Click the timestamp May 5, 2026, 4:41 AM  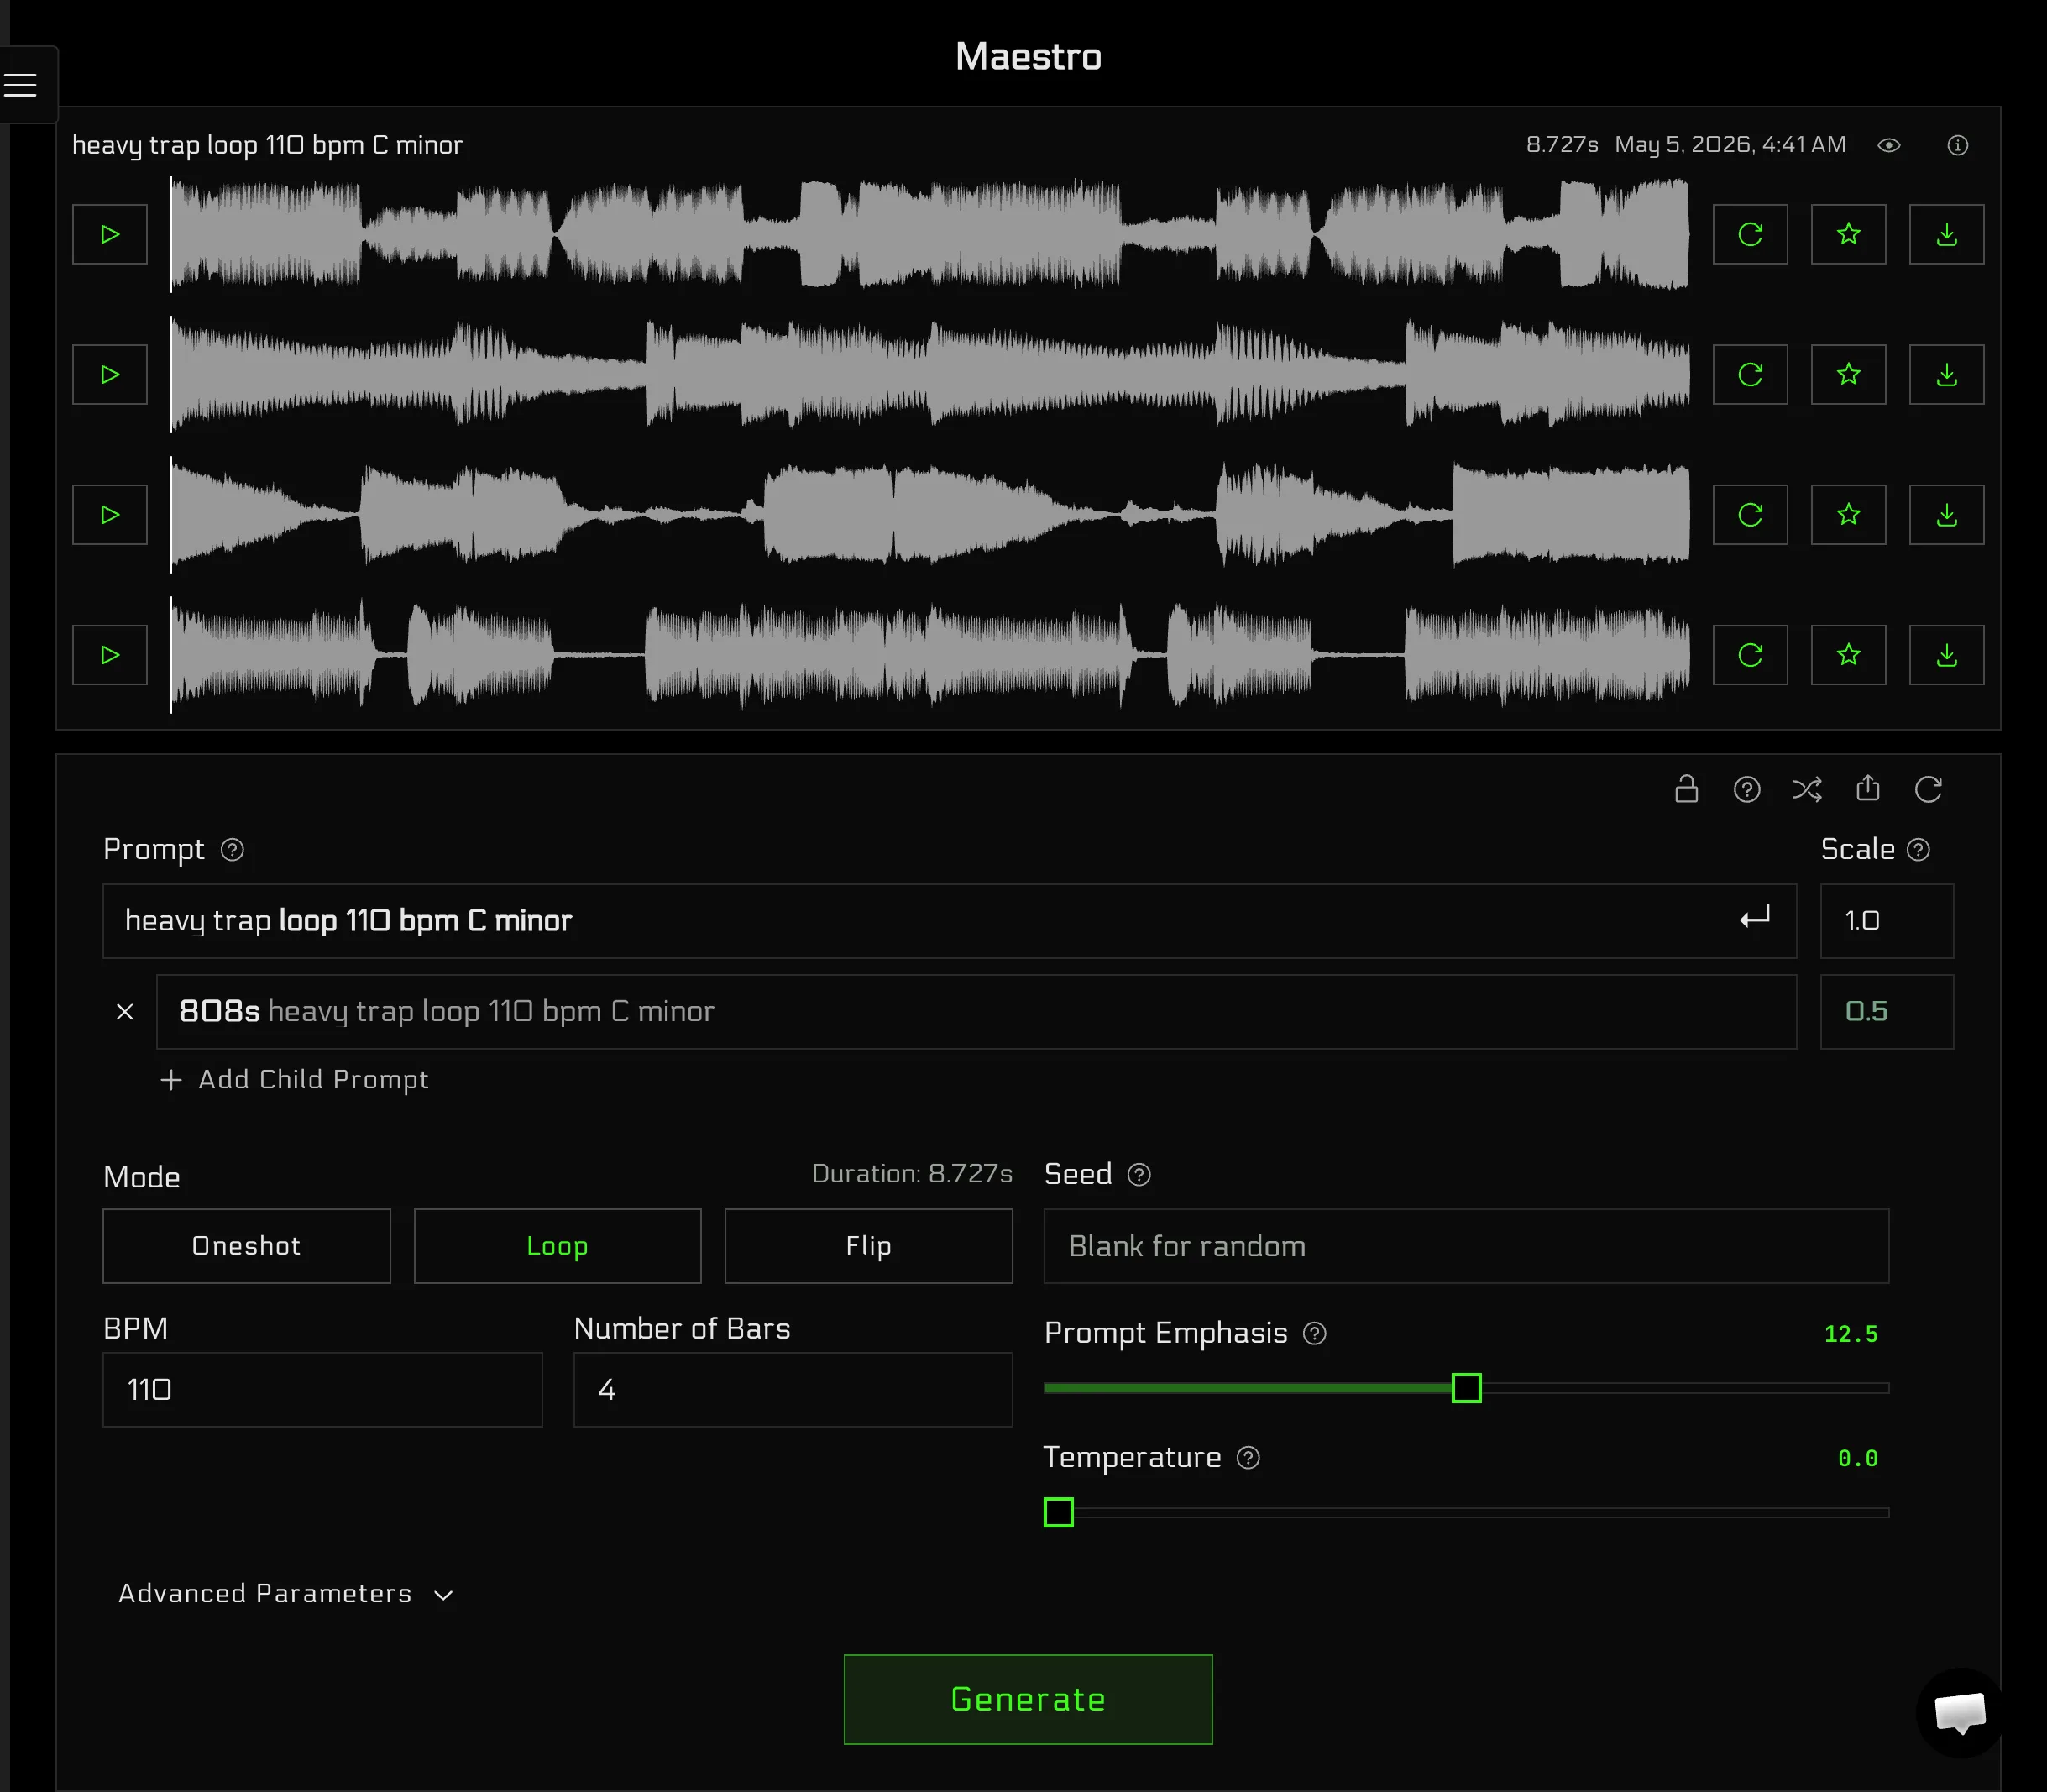[x=1730, y=144]
